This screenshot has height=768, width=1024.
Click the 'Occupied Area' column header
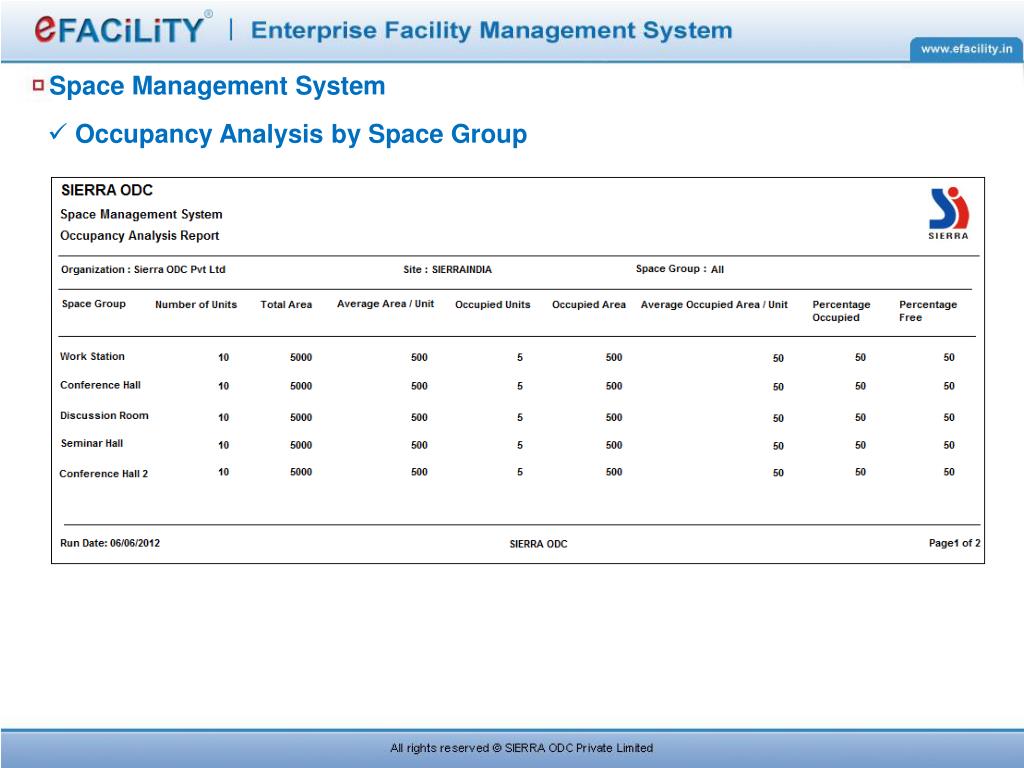[588, 304]
